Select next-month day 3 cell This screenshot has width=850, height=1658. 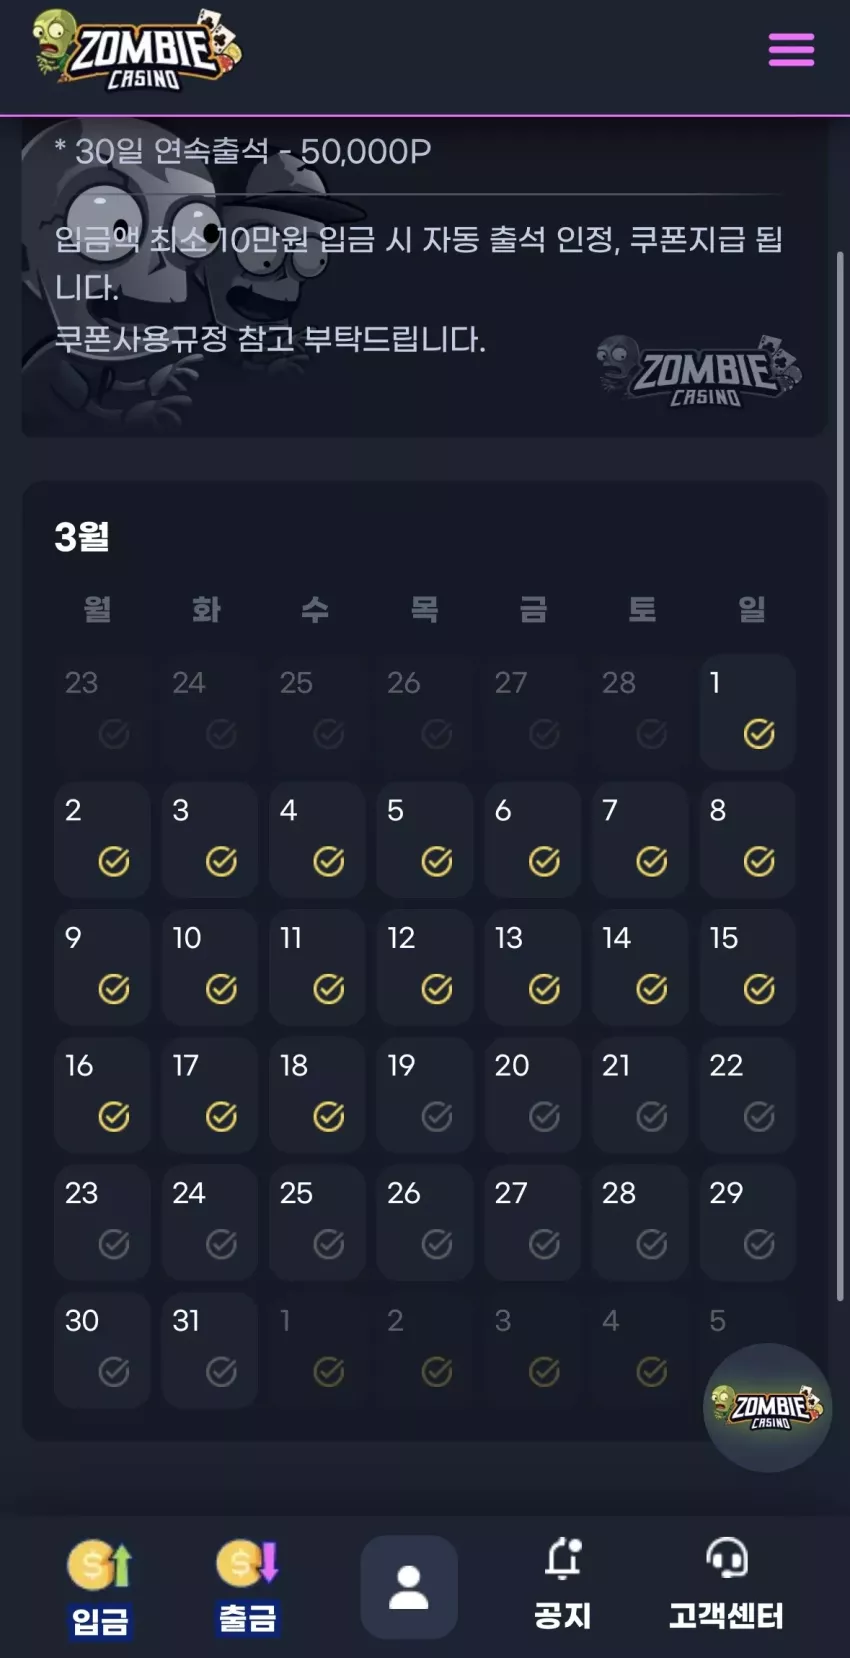(532, 1350)
